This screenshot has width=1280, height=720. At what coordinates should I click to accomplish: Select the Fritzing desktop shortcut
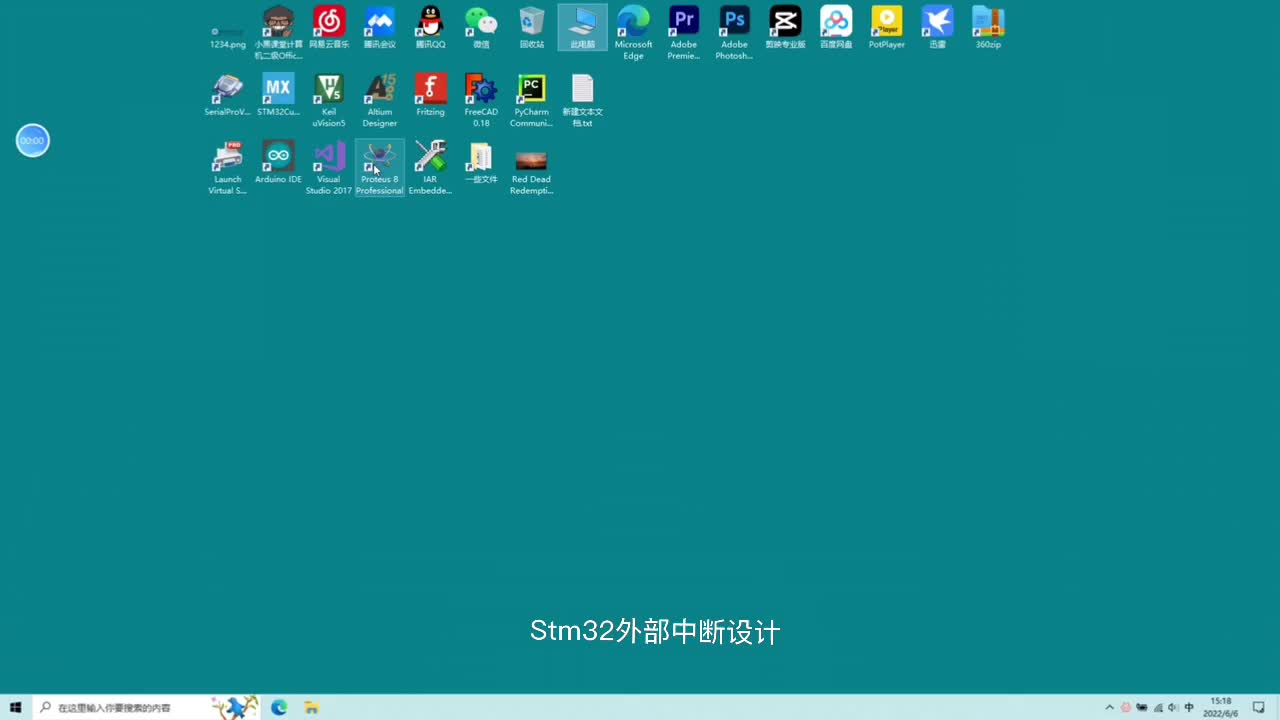430,95
